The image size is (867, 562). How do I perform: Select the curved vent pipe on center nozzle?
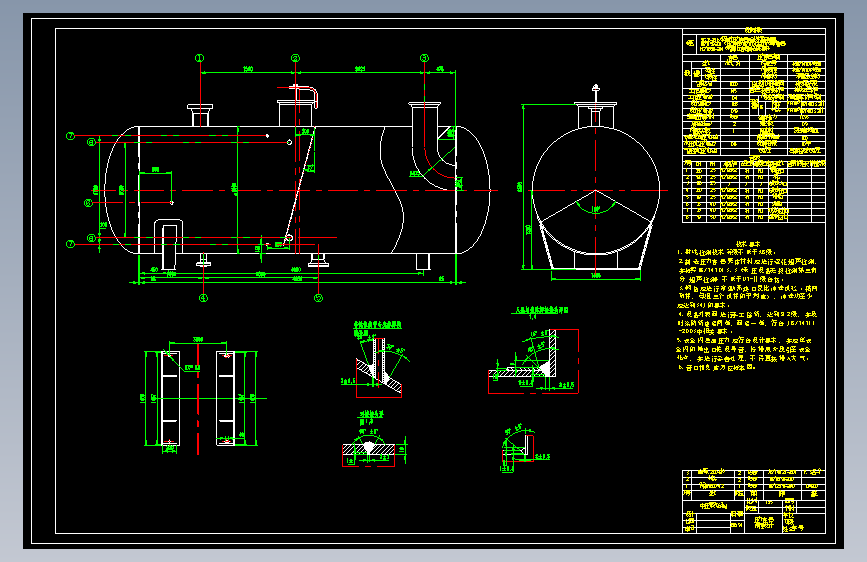(303, 96)
